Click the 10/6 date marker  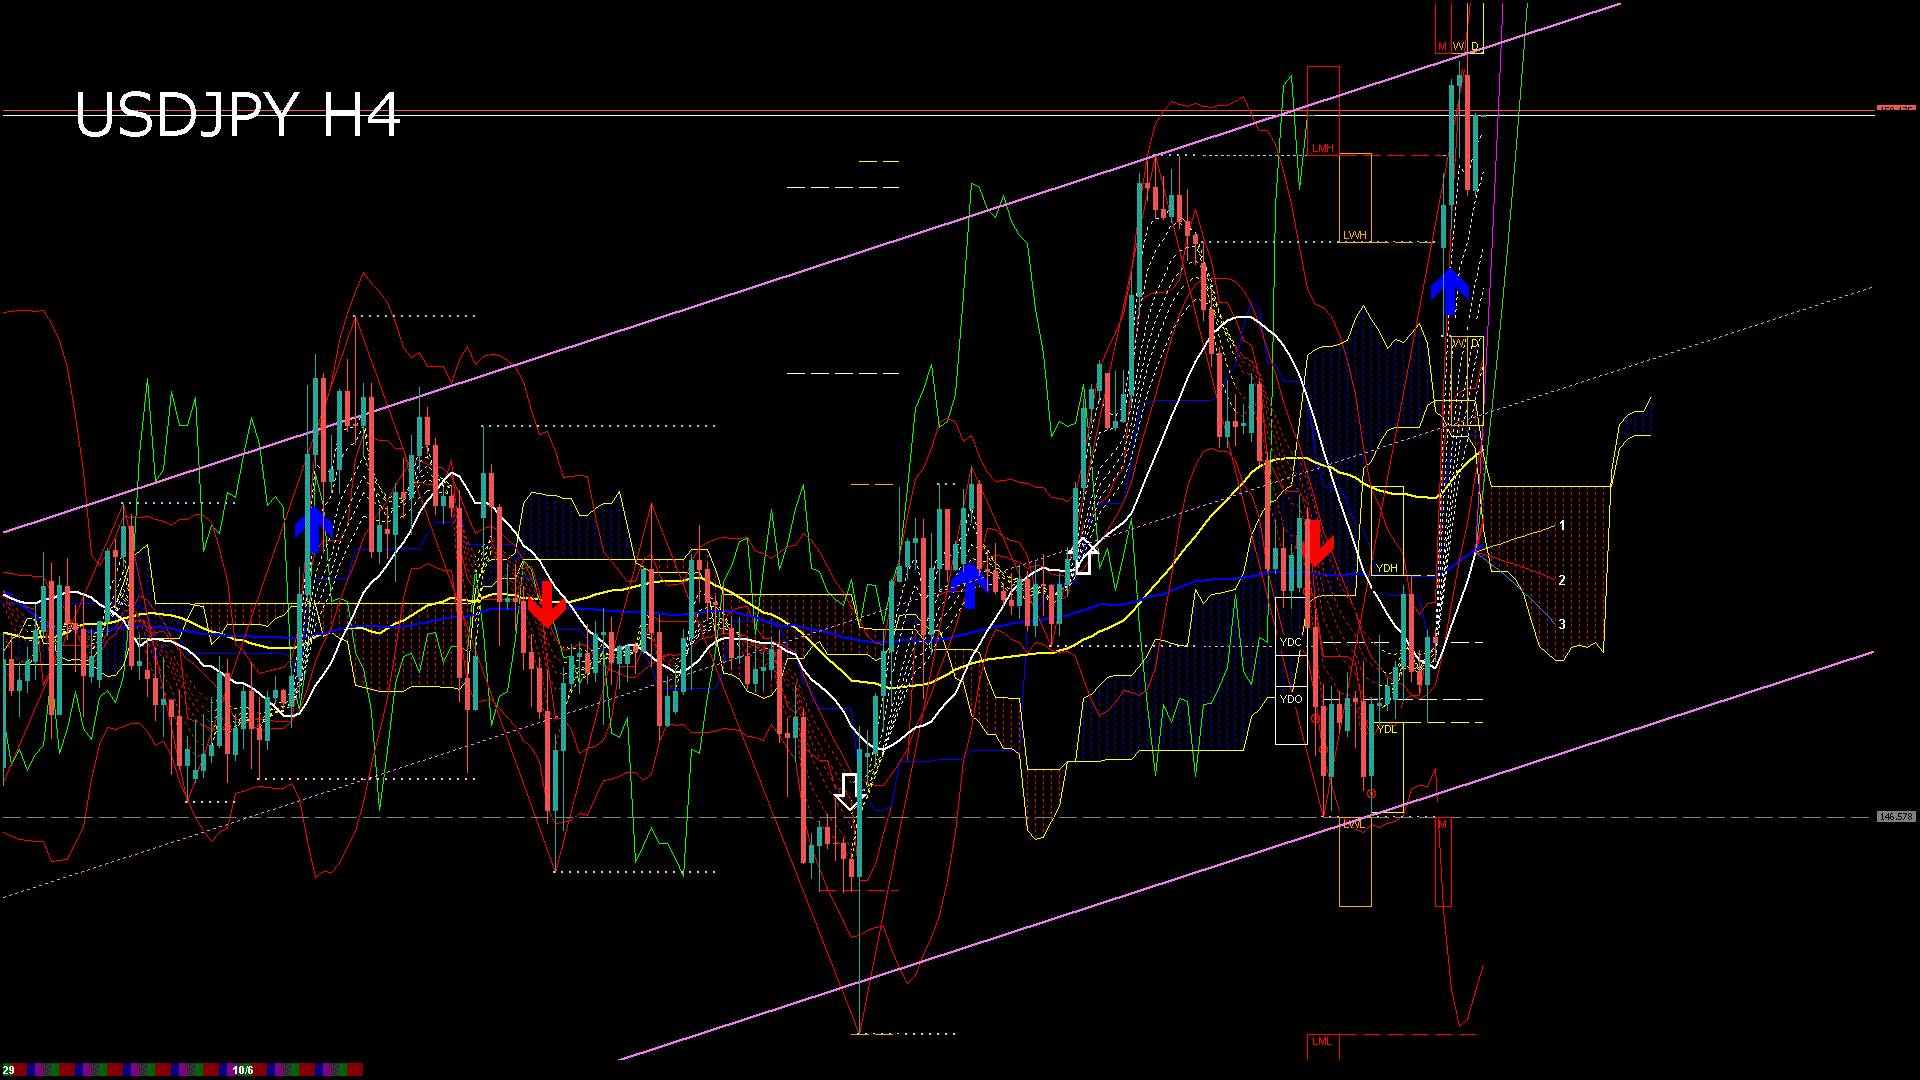pos(242,1070)
